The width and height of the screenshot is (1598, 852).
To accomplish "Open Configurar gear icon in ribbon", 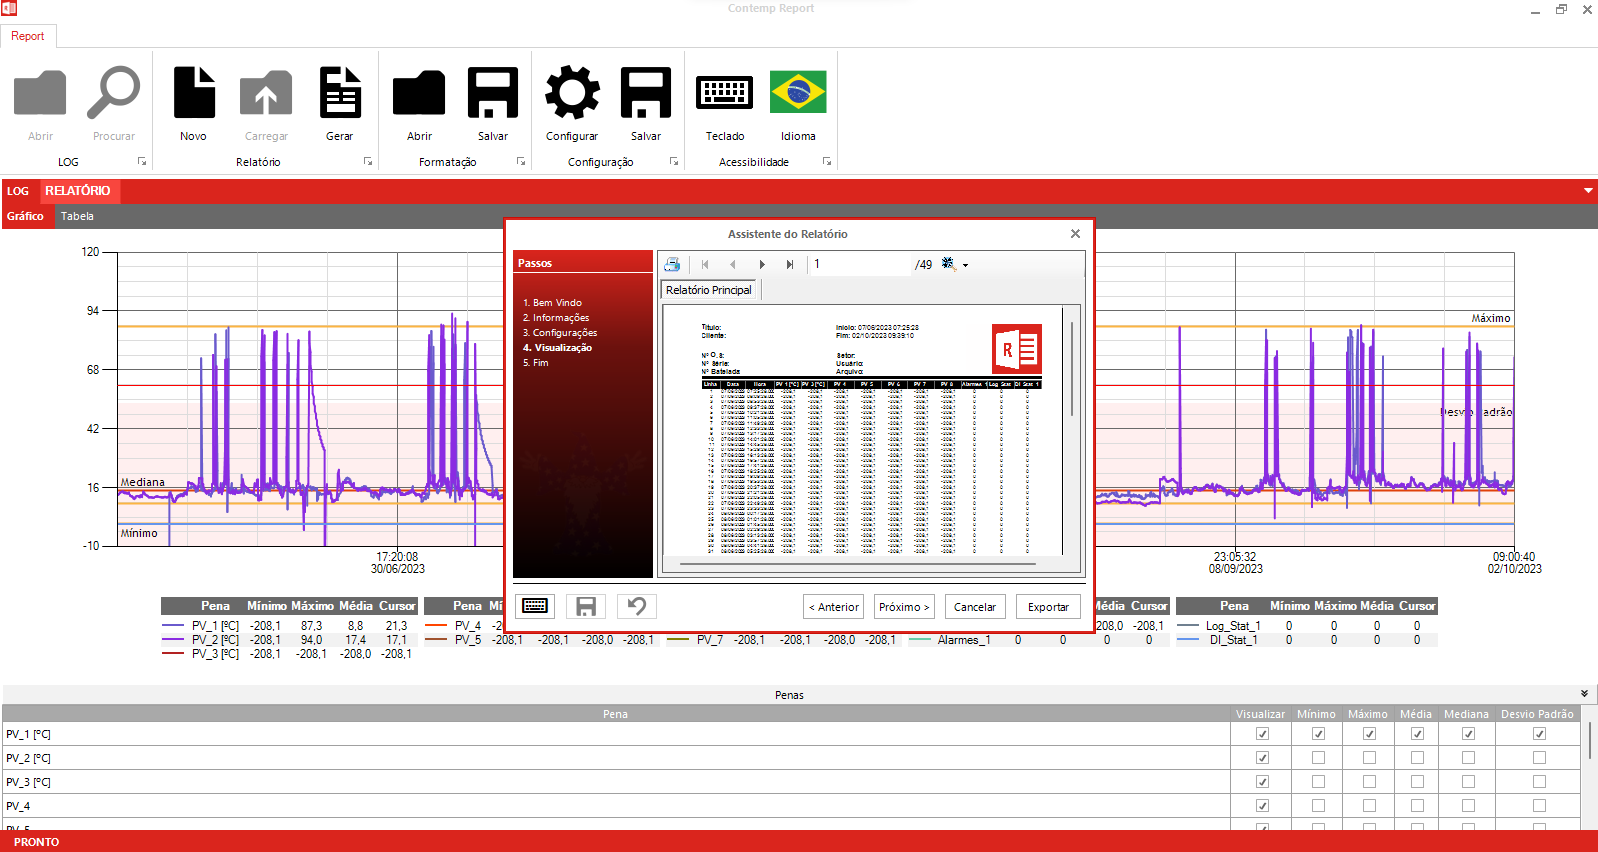I will coord(572,95).
